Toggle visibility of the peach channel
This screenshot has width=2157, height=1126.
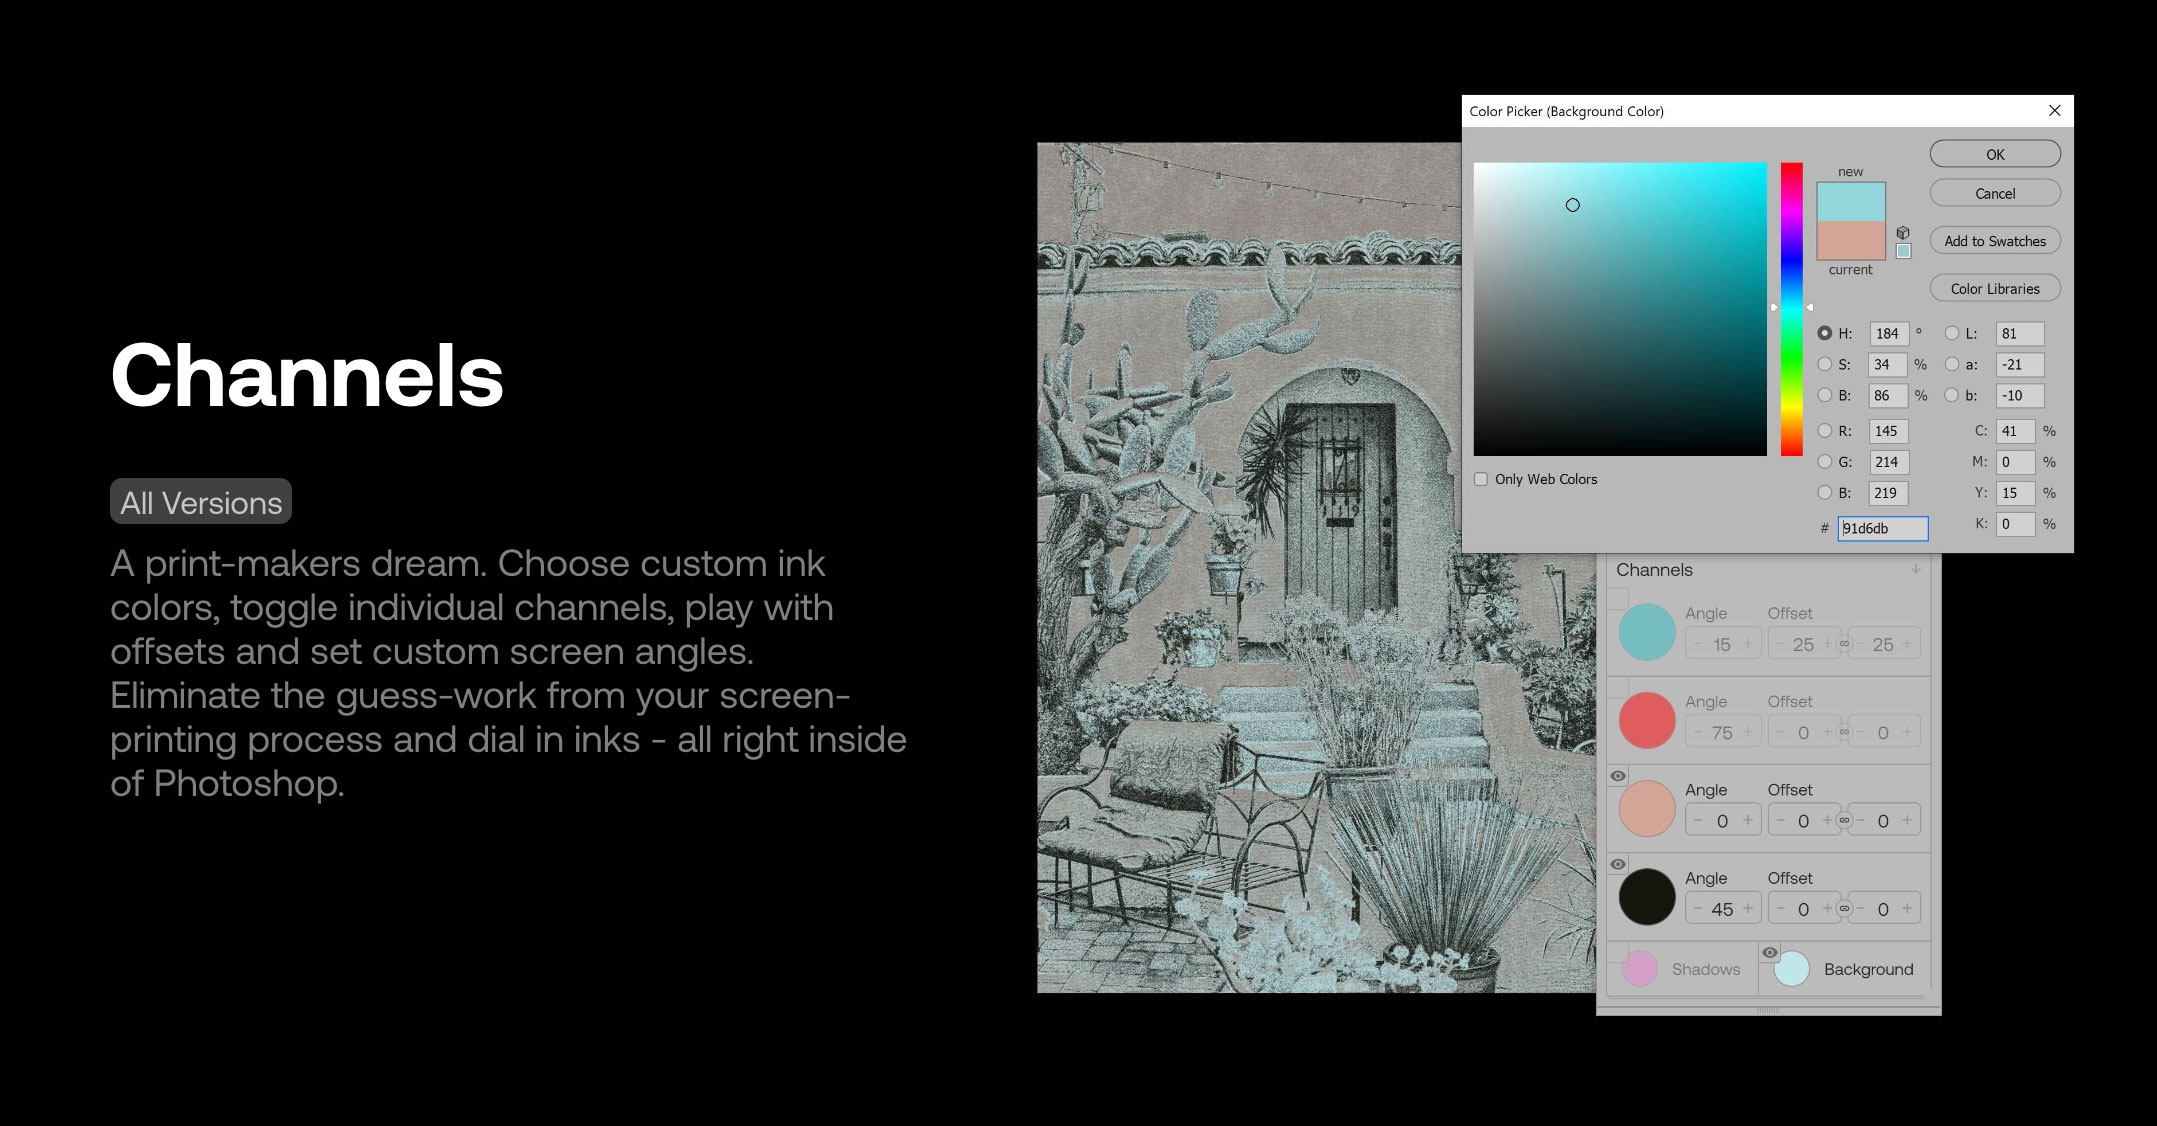pyautogui.click(x=1616, y=776)
